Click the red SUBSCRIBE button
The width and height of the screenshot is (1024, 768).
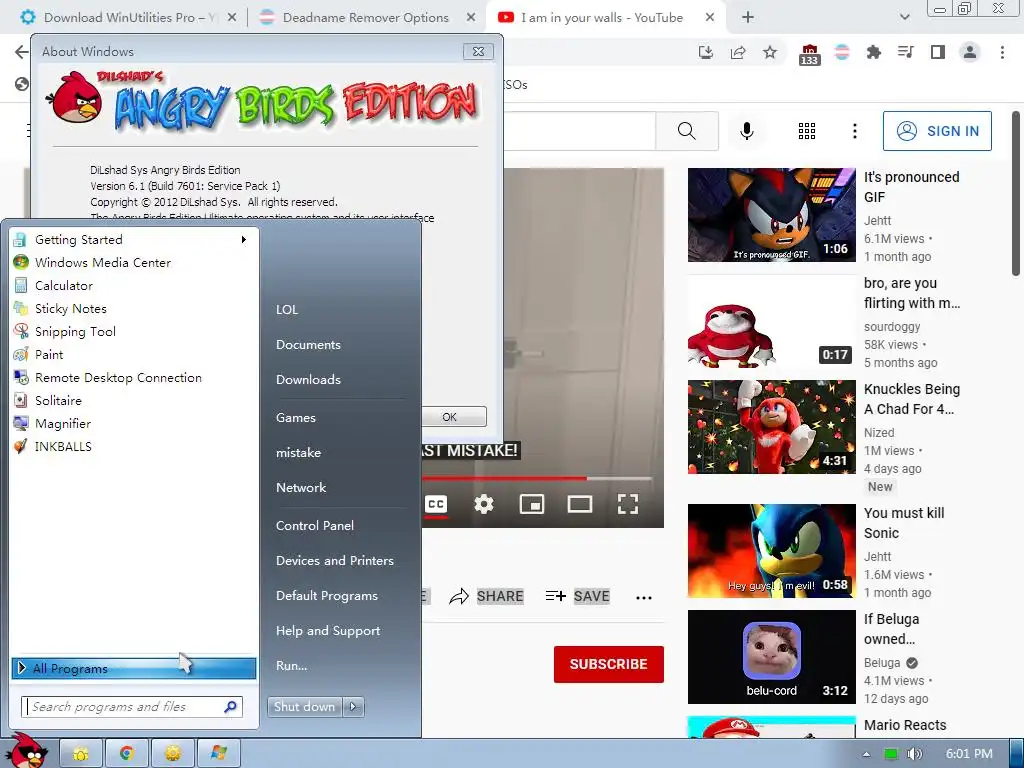(609, 664)
